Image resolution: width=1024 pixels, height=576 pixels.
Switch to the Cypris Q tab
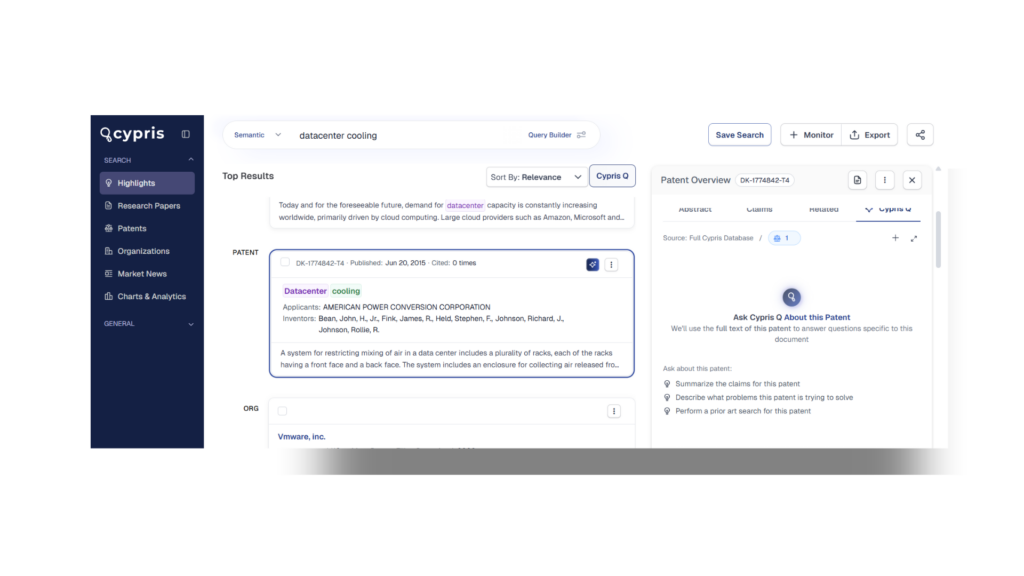click(888, 210)
